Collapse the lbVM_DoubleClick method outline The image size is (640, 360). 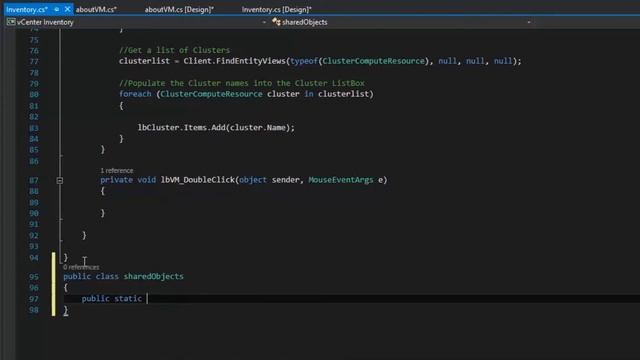click(60, 180)
